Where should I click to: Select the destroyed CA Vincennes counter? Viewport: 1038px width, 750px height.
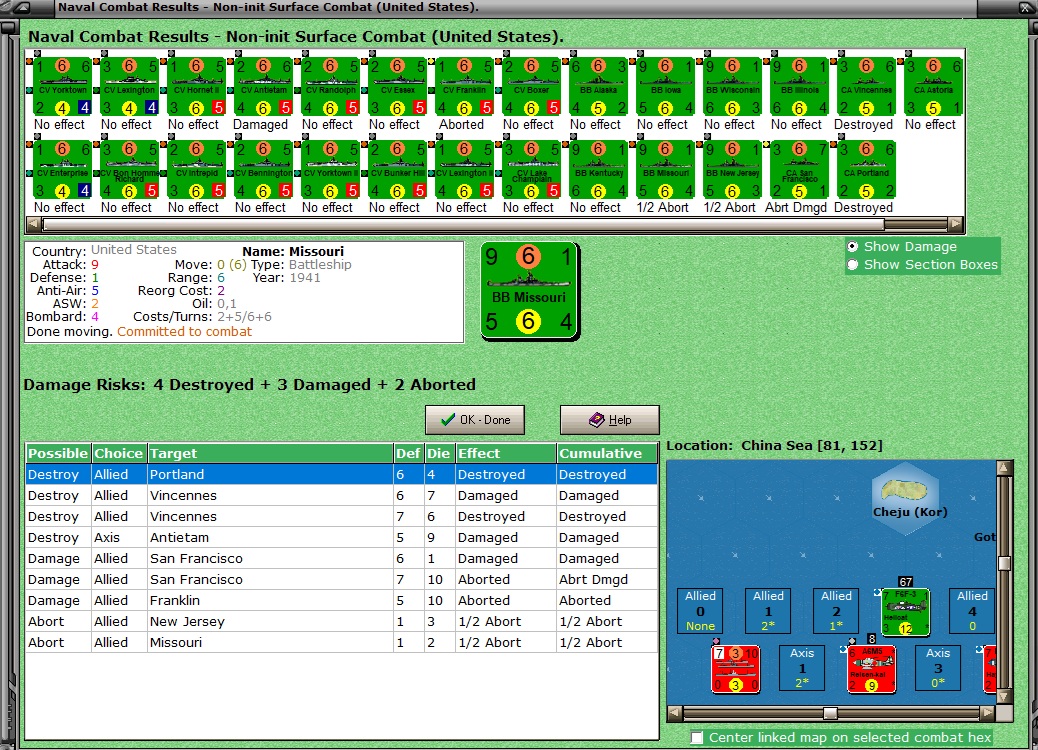[866, 87]
